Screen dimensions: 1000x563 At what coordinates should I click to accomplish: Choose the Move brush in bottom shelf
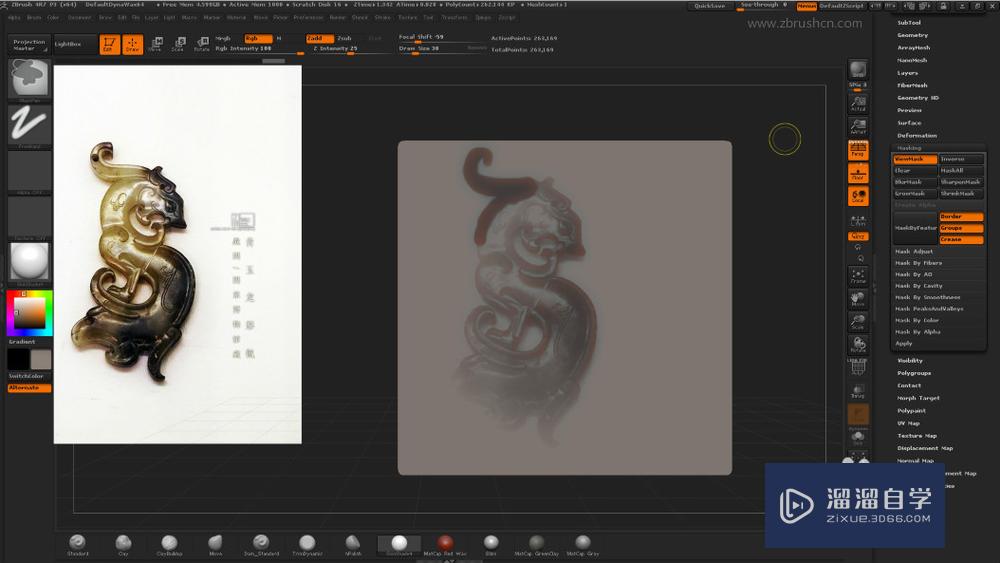(x=216, y=544)
